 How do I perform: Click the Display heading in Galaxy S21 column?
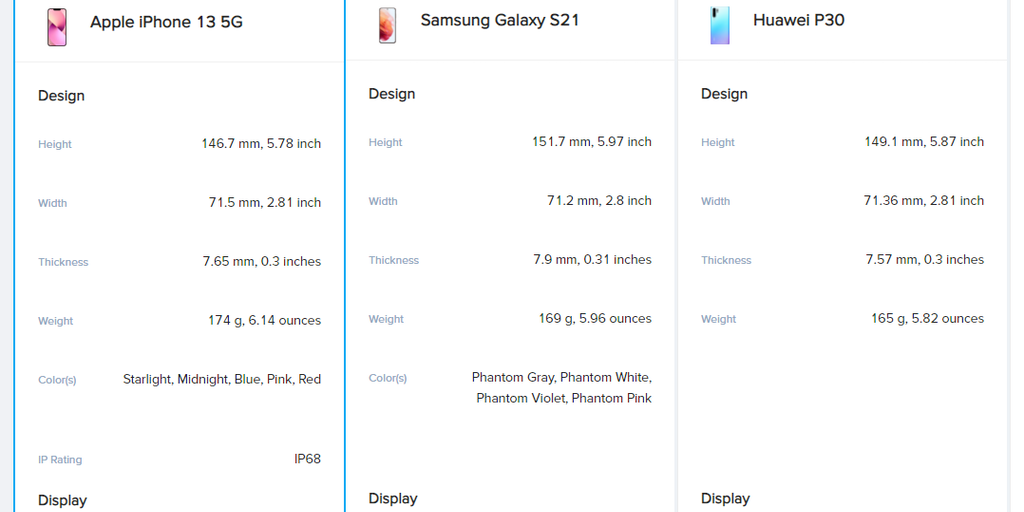(x=393, y=498)
